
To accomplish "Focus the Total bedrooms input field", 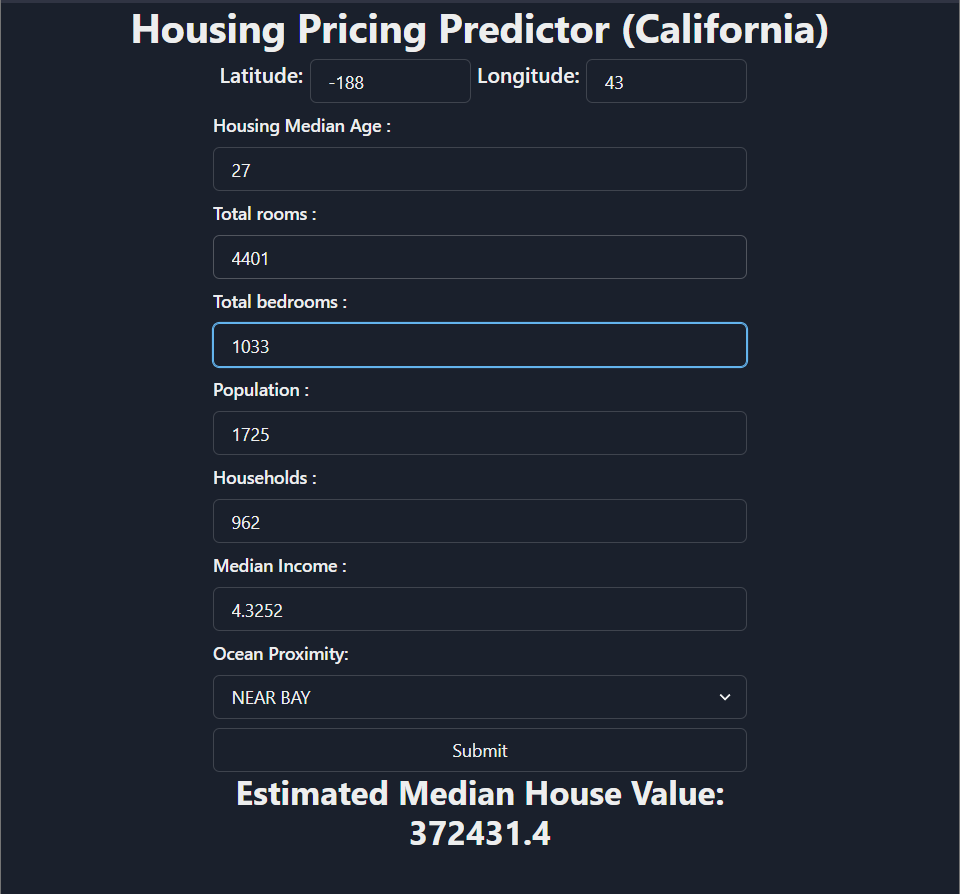I will click(x=479, y=345).
